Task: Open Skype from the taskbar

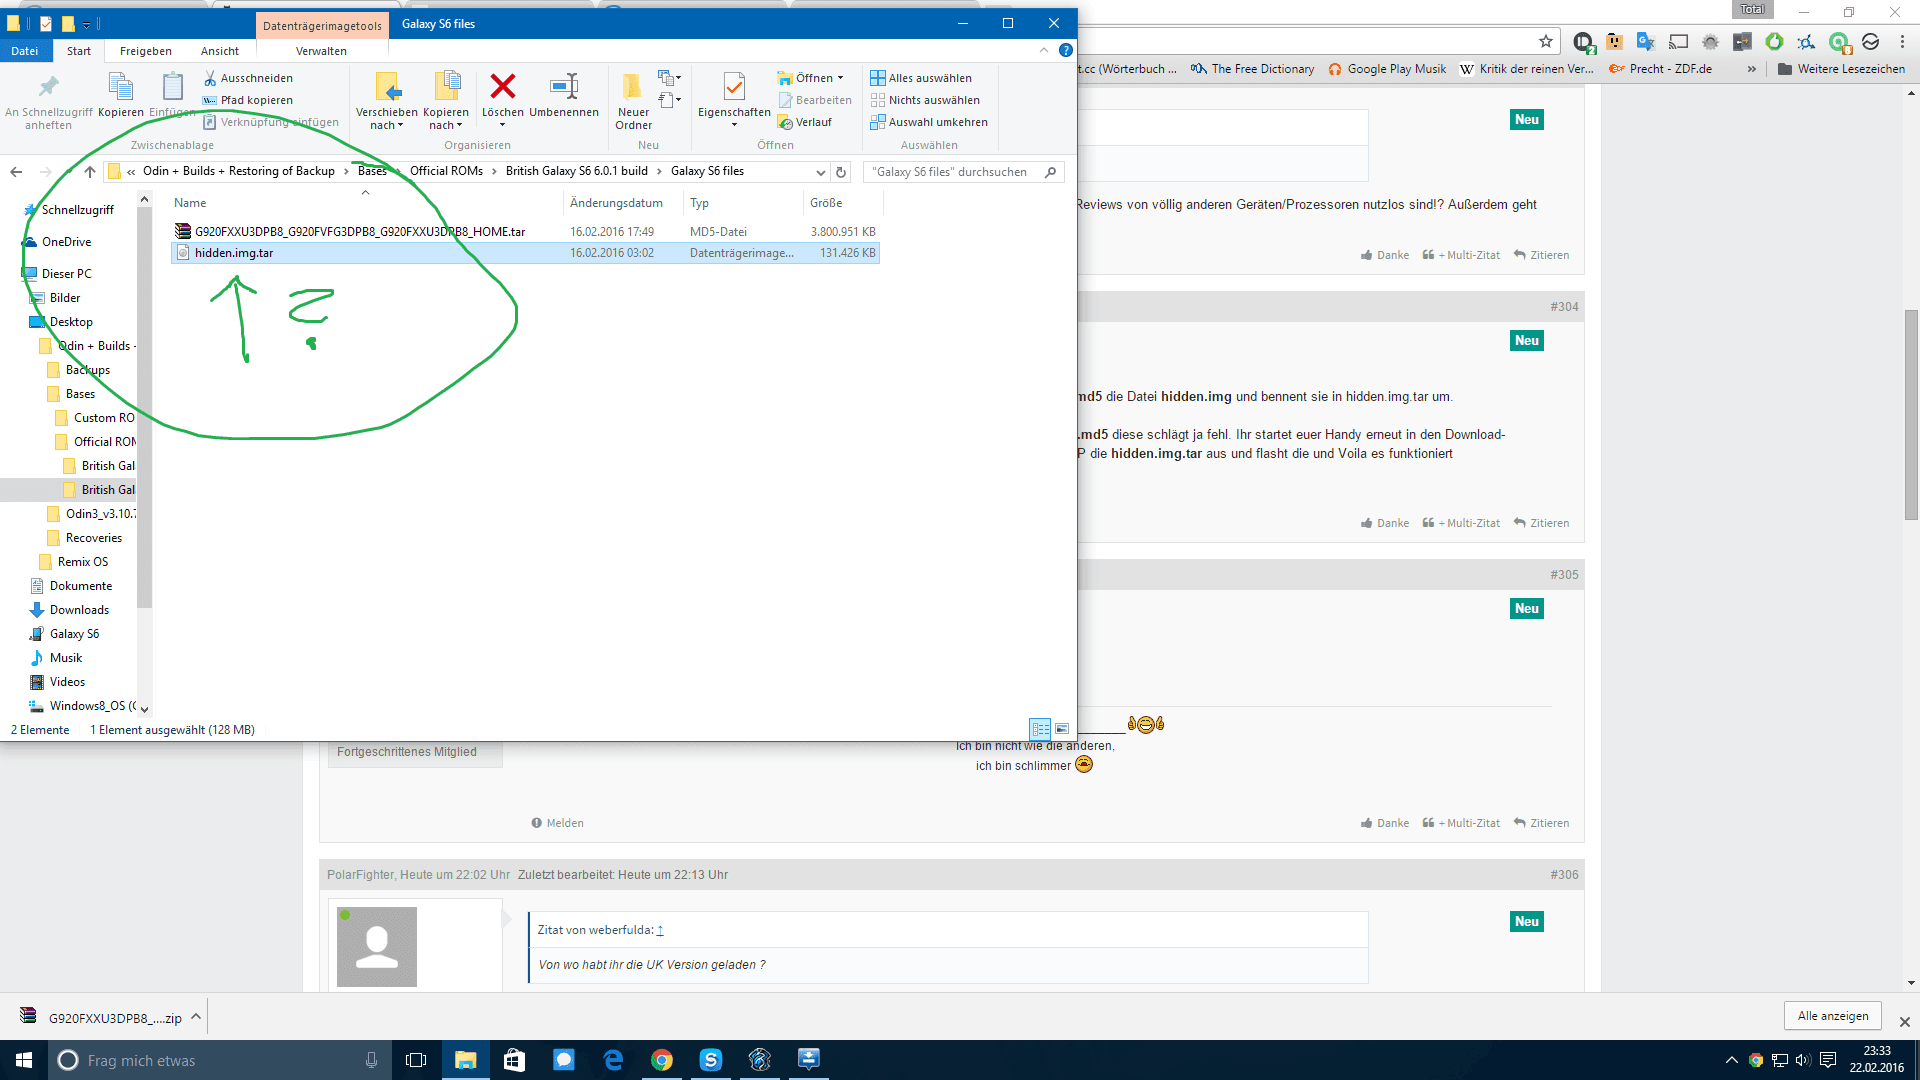Action: 711,1060
